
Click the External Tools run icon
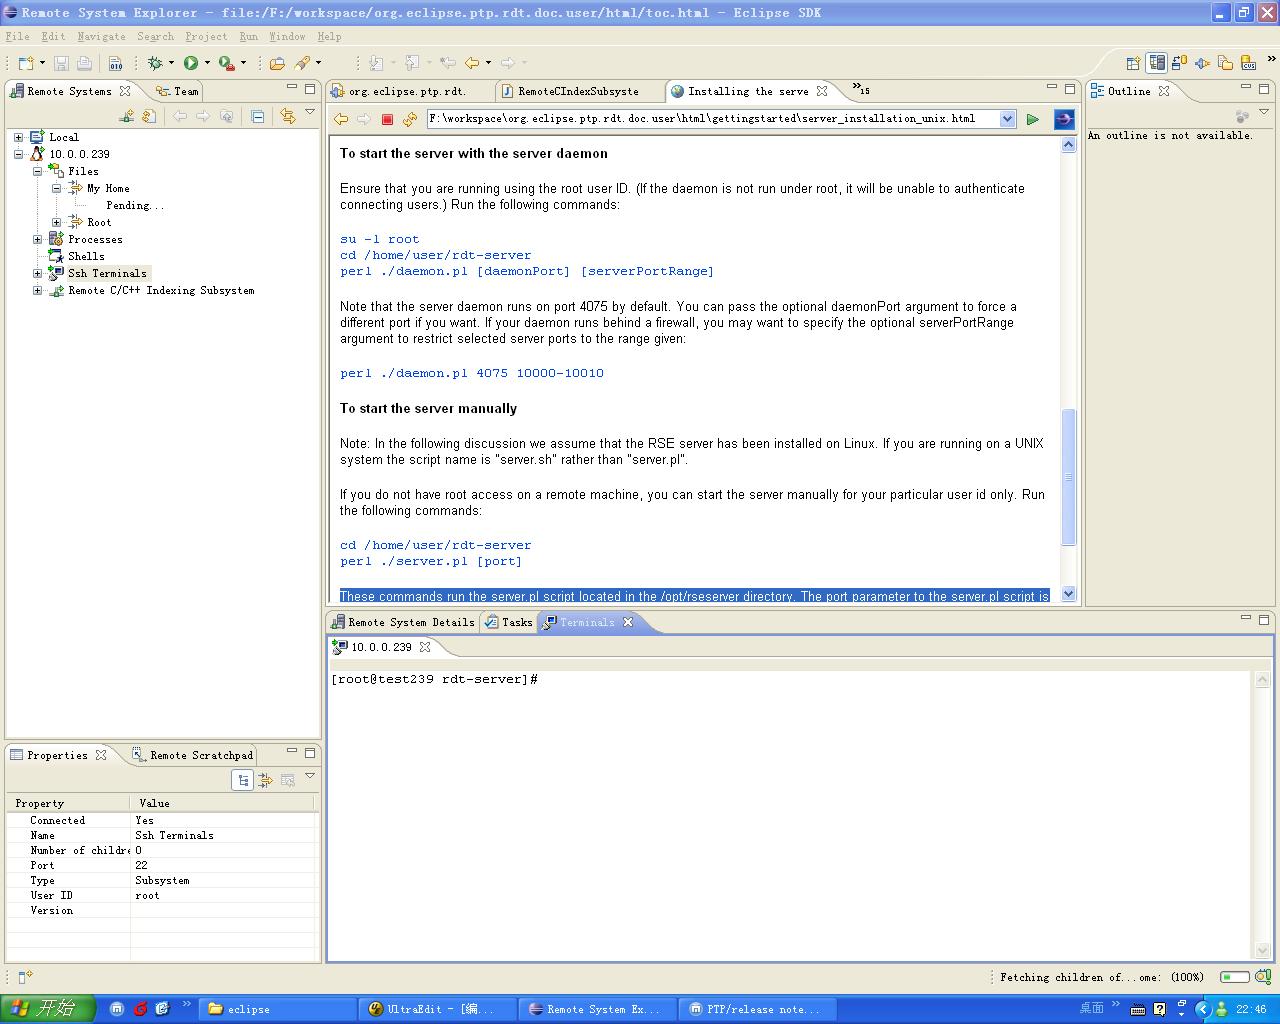[x=227, y=63]
